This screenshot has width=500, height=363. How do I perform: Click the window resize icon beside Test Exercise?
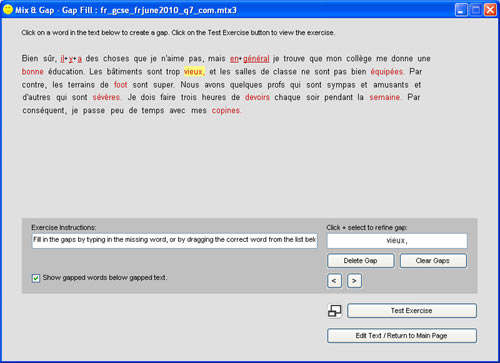click(x=335, y=311)
